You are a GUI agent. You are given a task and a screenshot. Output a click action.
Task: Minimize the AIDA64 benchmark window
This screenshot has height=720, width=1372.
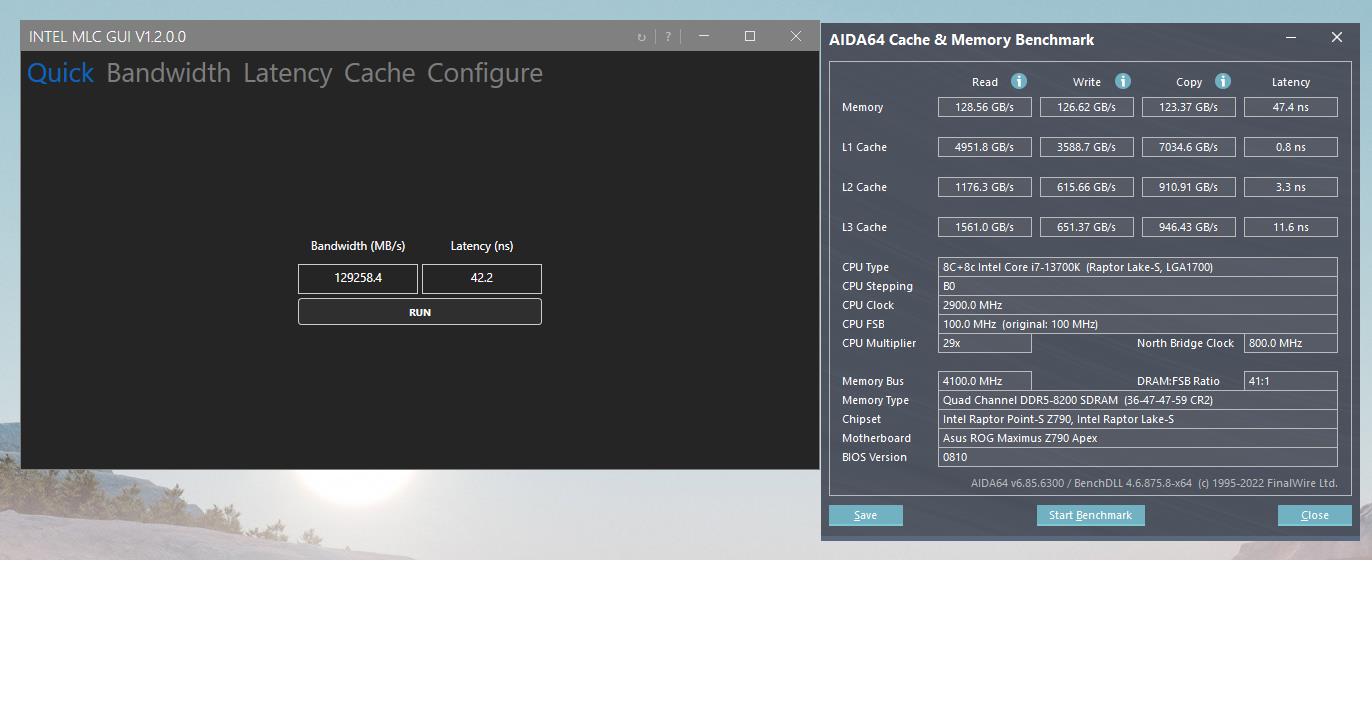click(x=1291, y=37)
